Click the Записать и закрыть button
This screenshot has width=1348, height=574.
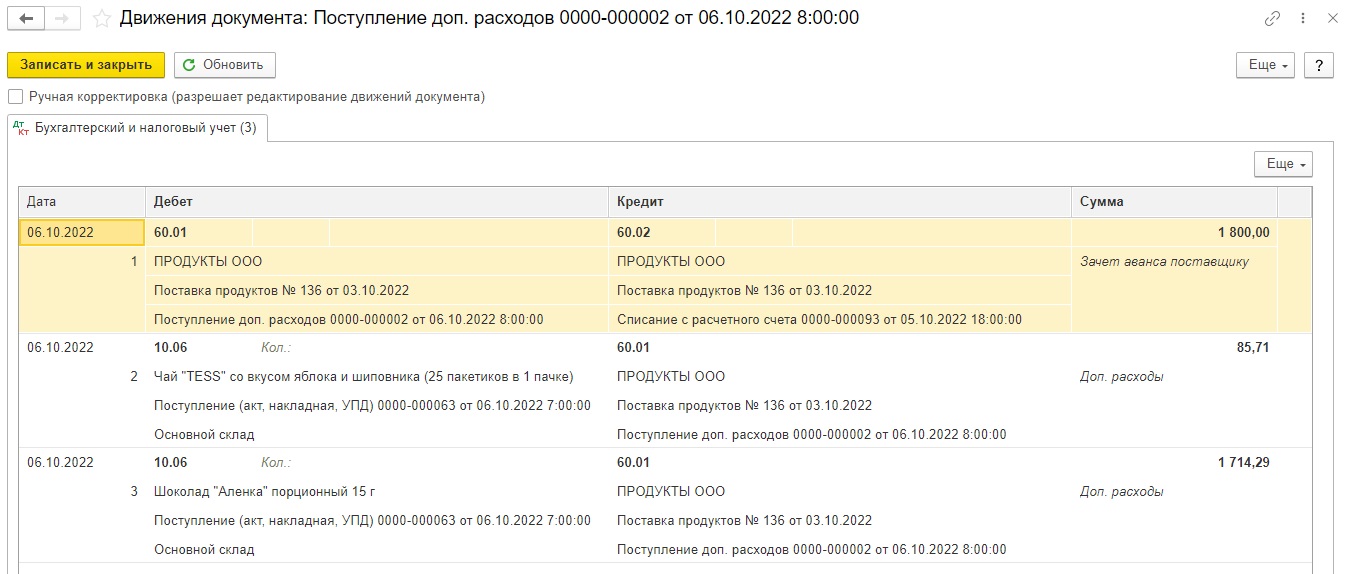tap(86, 65)
